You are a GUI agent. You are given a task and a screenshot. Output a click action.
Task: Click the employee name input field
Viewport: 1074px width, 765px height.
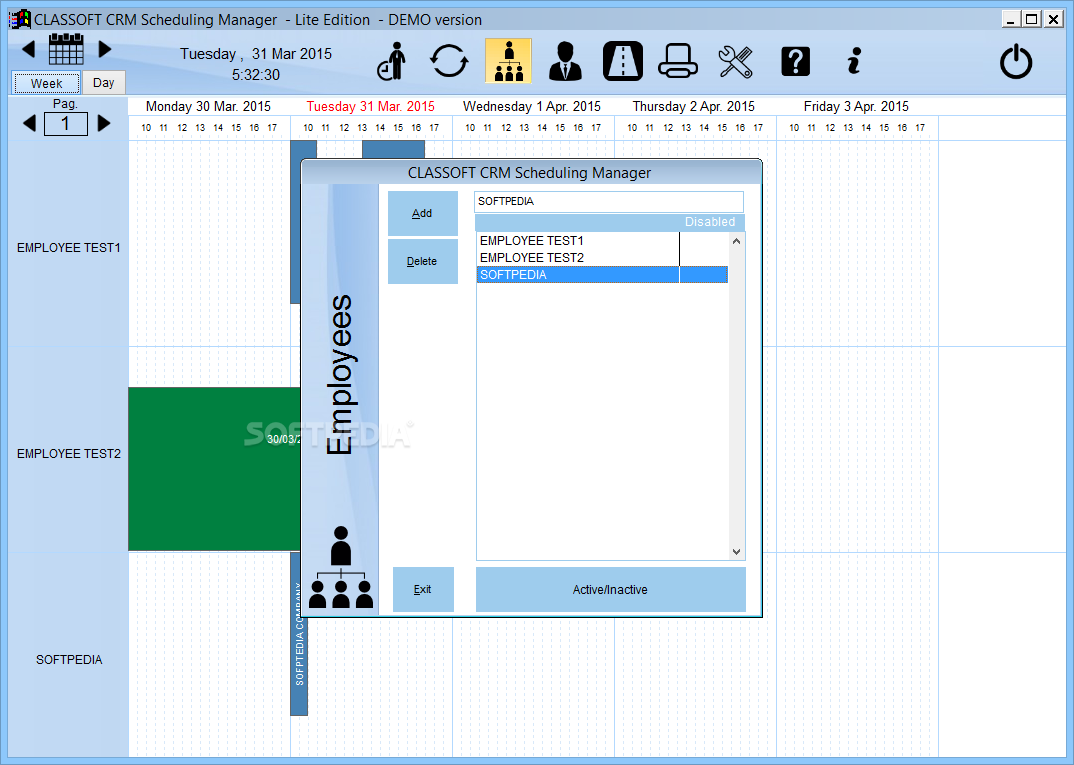click(x=608, y=201)
